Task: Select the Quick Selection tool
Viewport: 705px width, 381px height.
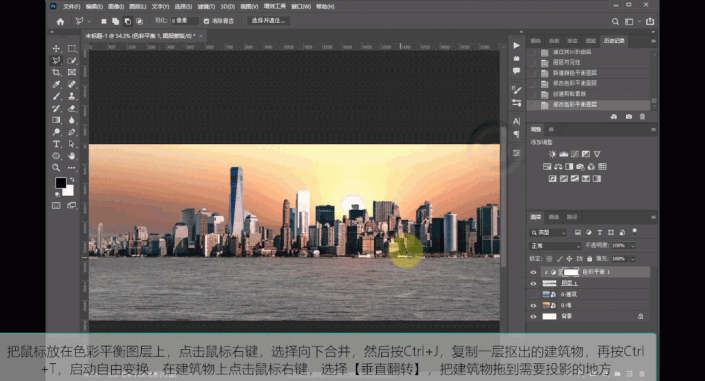Action: click(71, 60)
